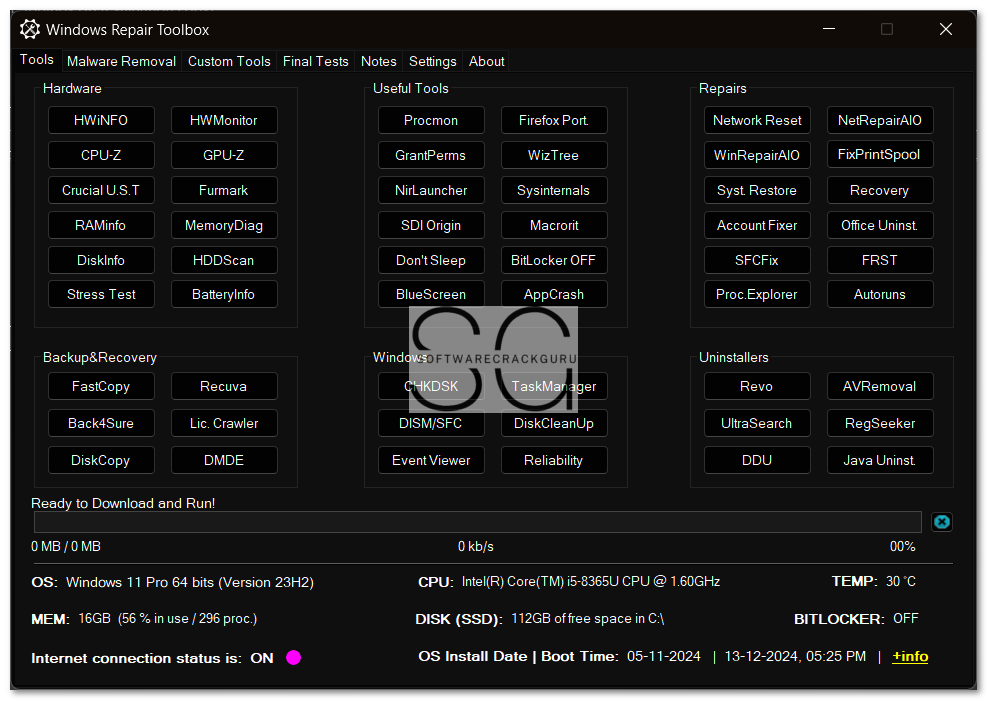988x701 pixels.
Task: Start the CPU-Z tool
Action: 101,155
